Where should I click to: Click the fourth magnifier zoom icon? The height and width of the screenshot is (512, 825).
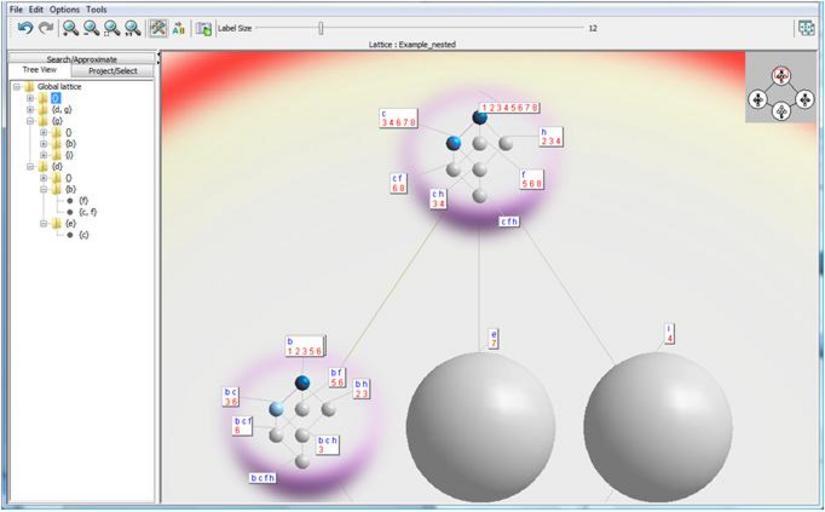(x=132, y=28)
